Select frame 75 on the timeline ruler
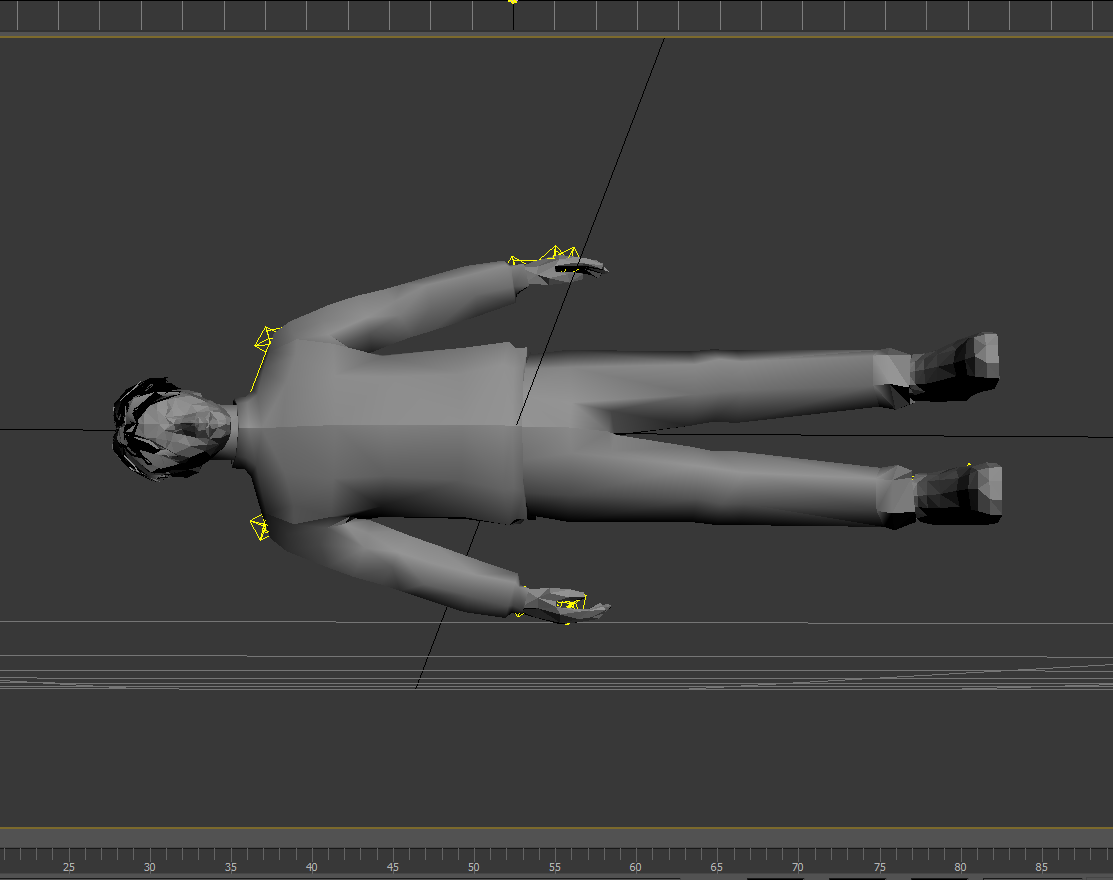Viewport: 1113px width, 880px height. [879, 867]
